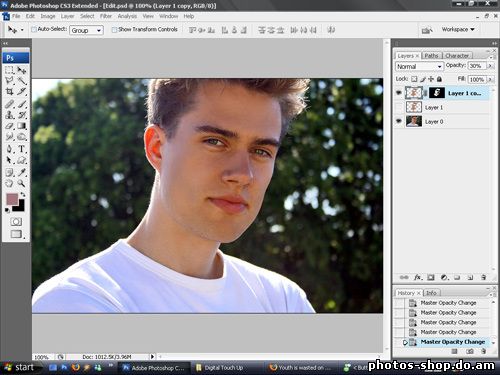Enable Show Transform Controls checkbox
This screenshot has width=500, height=375.
[x=114, y=30]
